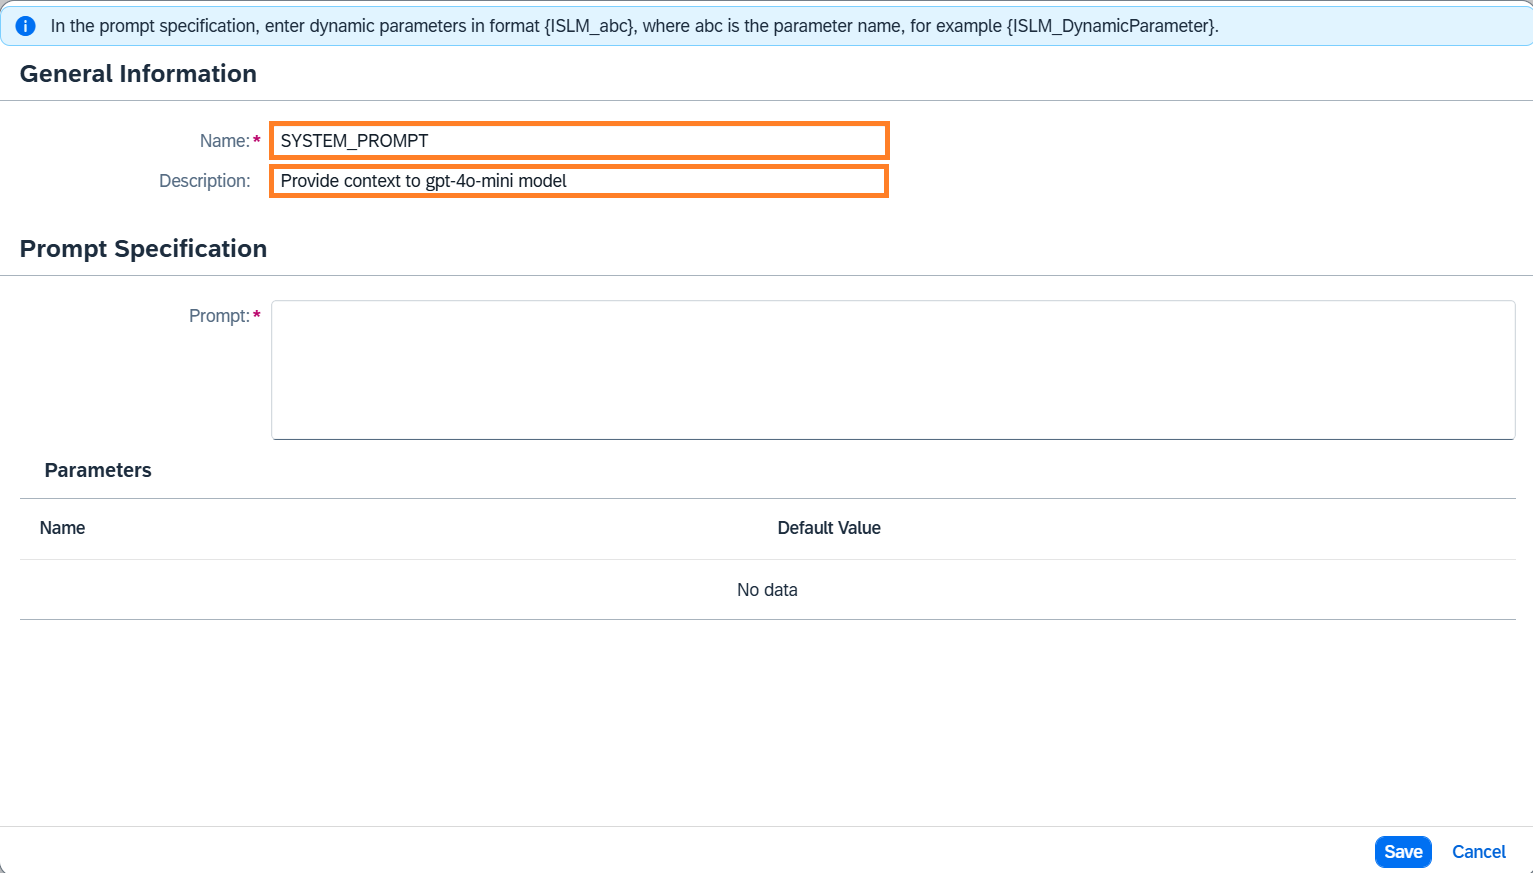Click the Name field label
Viewport: 1533px width, 873px height.
[224, 141]
